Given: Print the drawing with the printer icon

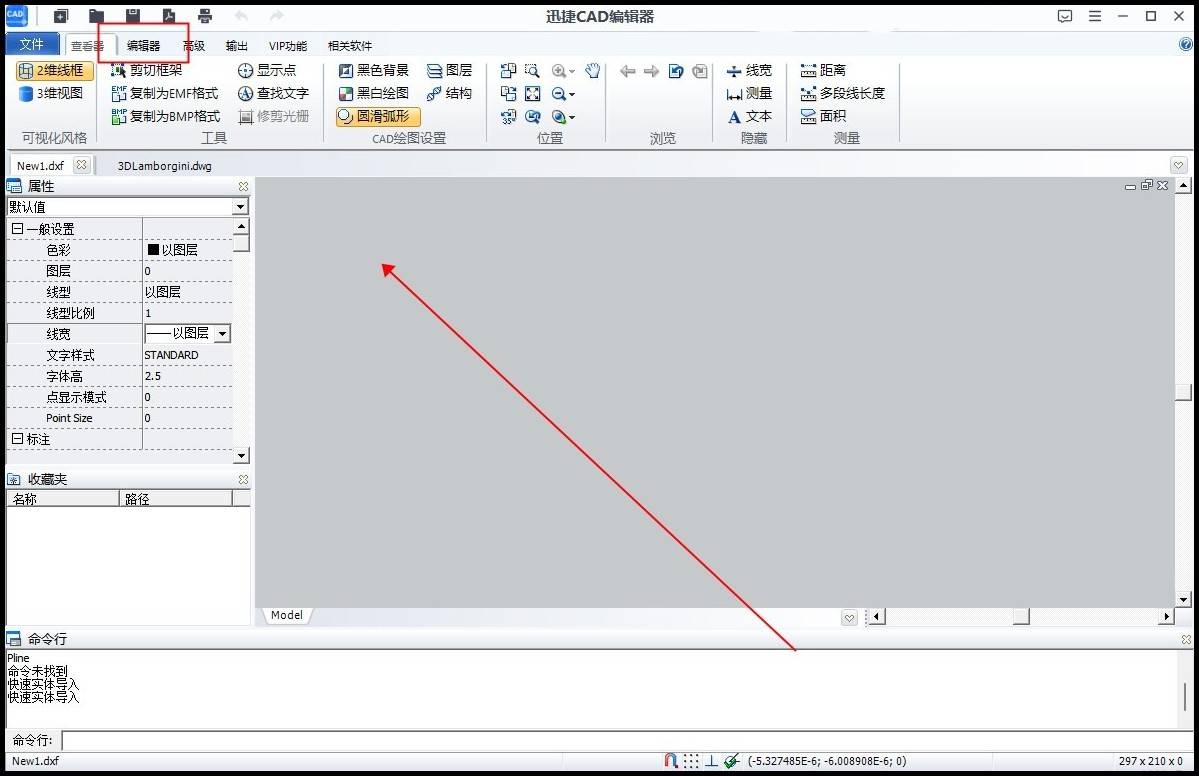Looking at the screenshot, I should (205, 16).
